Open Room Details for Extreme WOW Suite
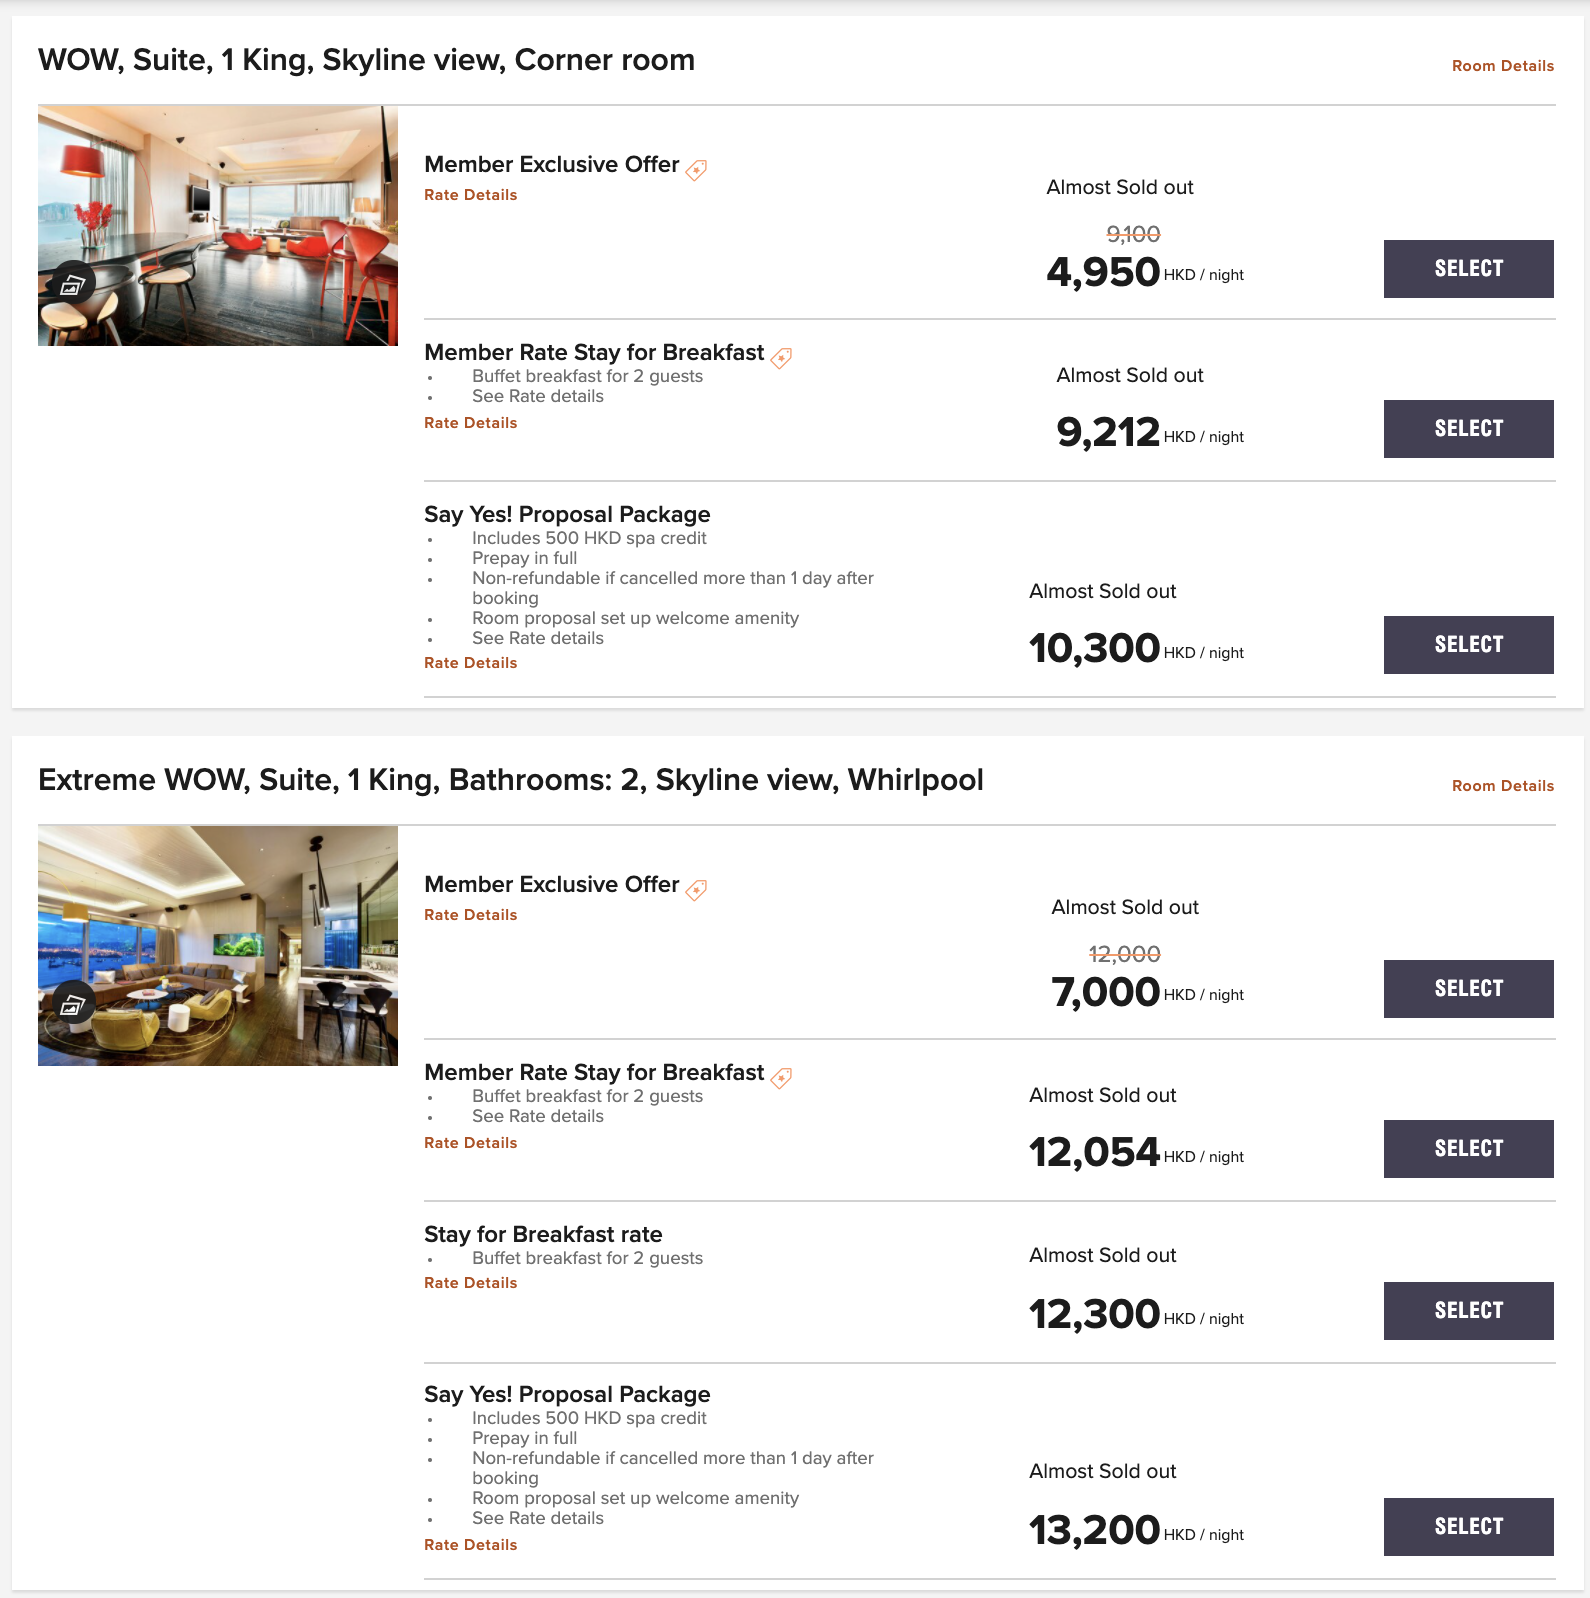Screen dimensions: 1590x1598 1502,786
